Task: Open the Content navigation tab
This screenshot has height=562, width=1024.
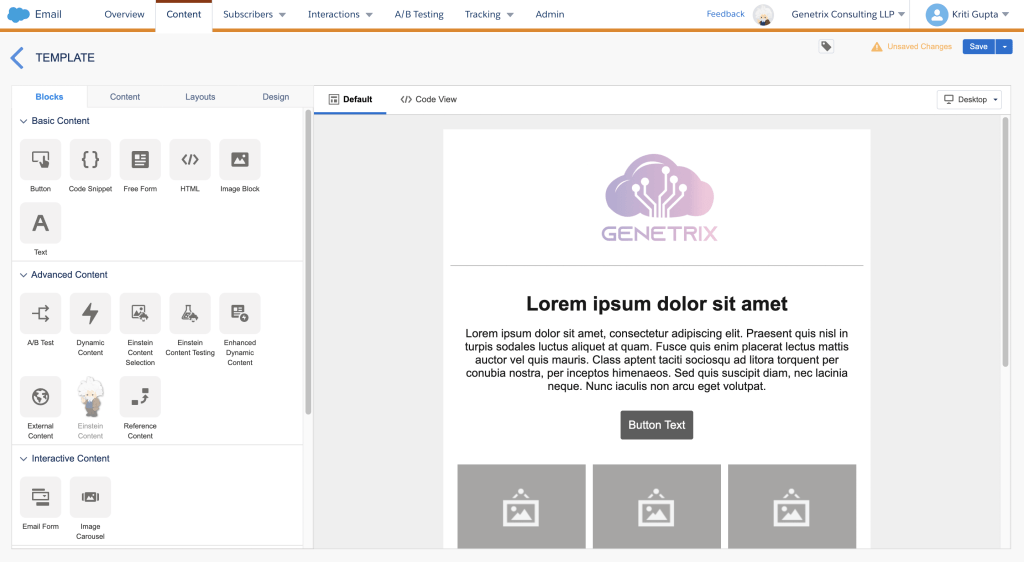Action: (x=184, y=14)
